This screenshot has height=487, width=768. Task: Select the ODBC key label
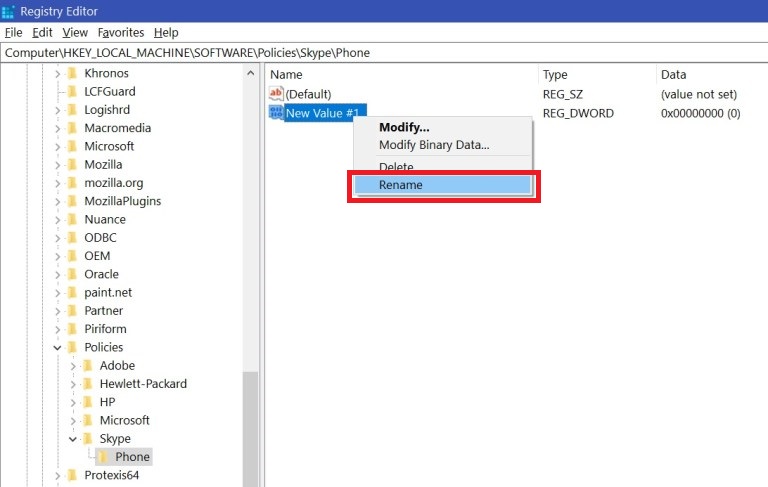point(100,238)
